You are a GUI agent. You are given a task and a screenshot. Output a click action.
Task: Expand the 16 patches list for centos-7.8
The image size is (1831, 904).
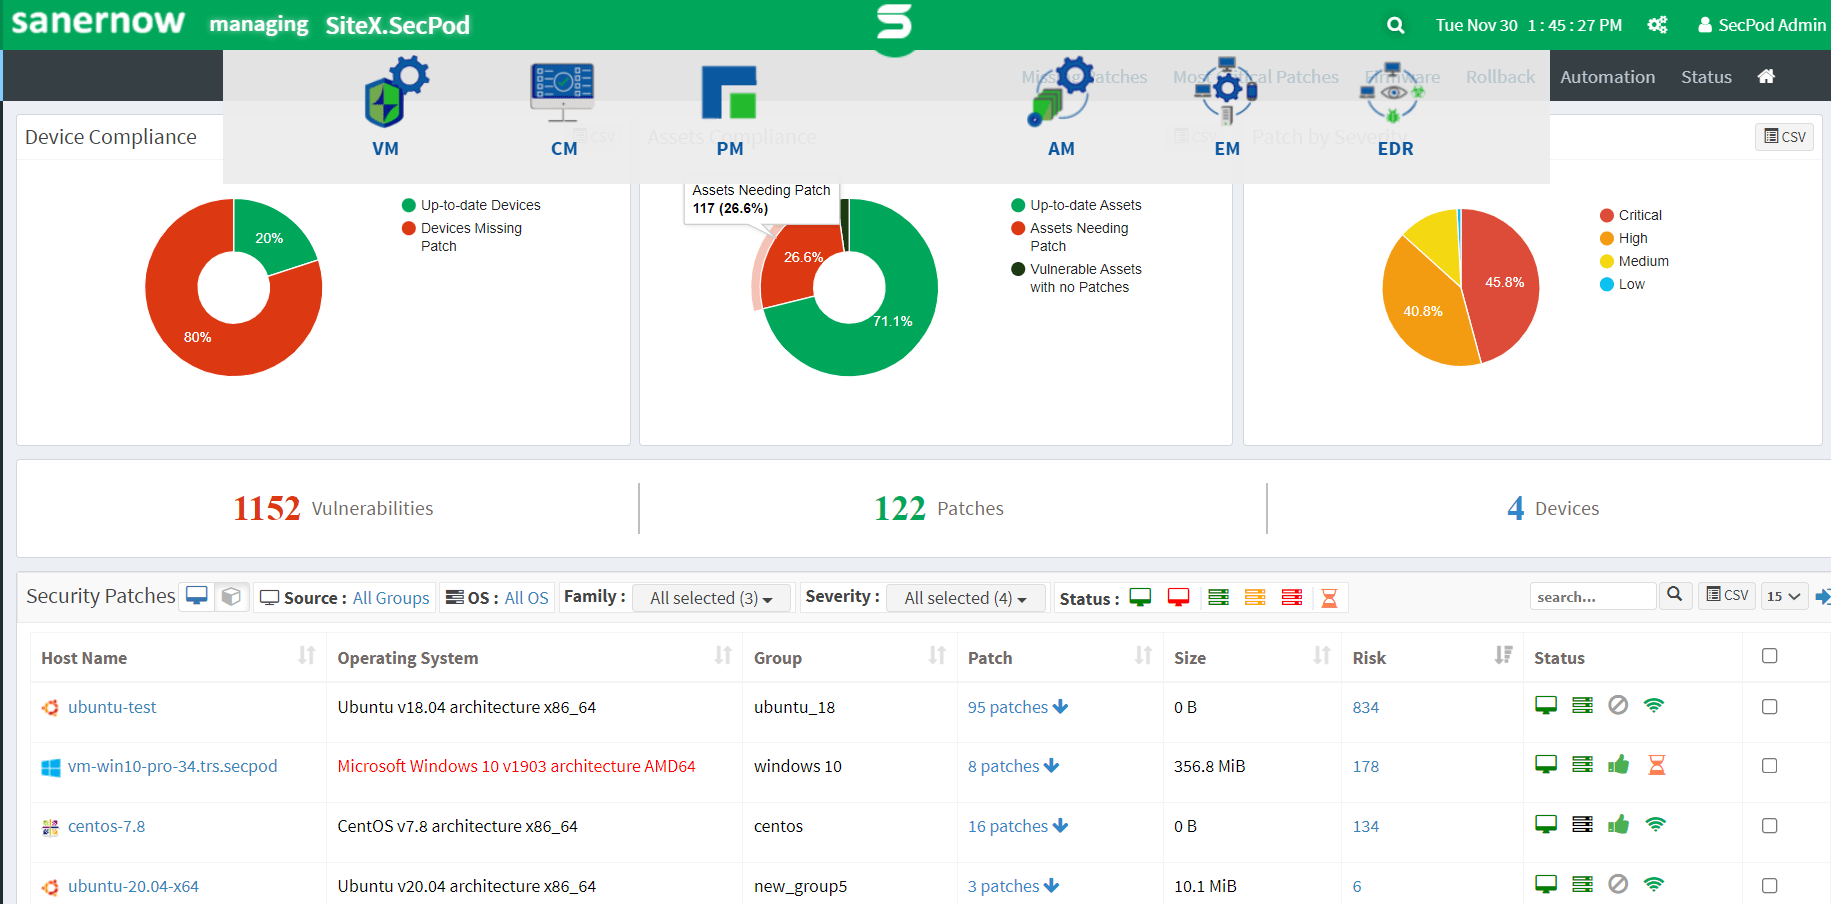1017,826
